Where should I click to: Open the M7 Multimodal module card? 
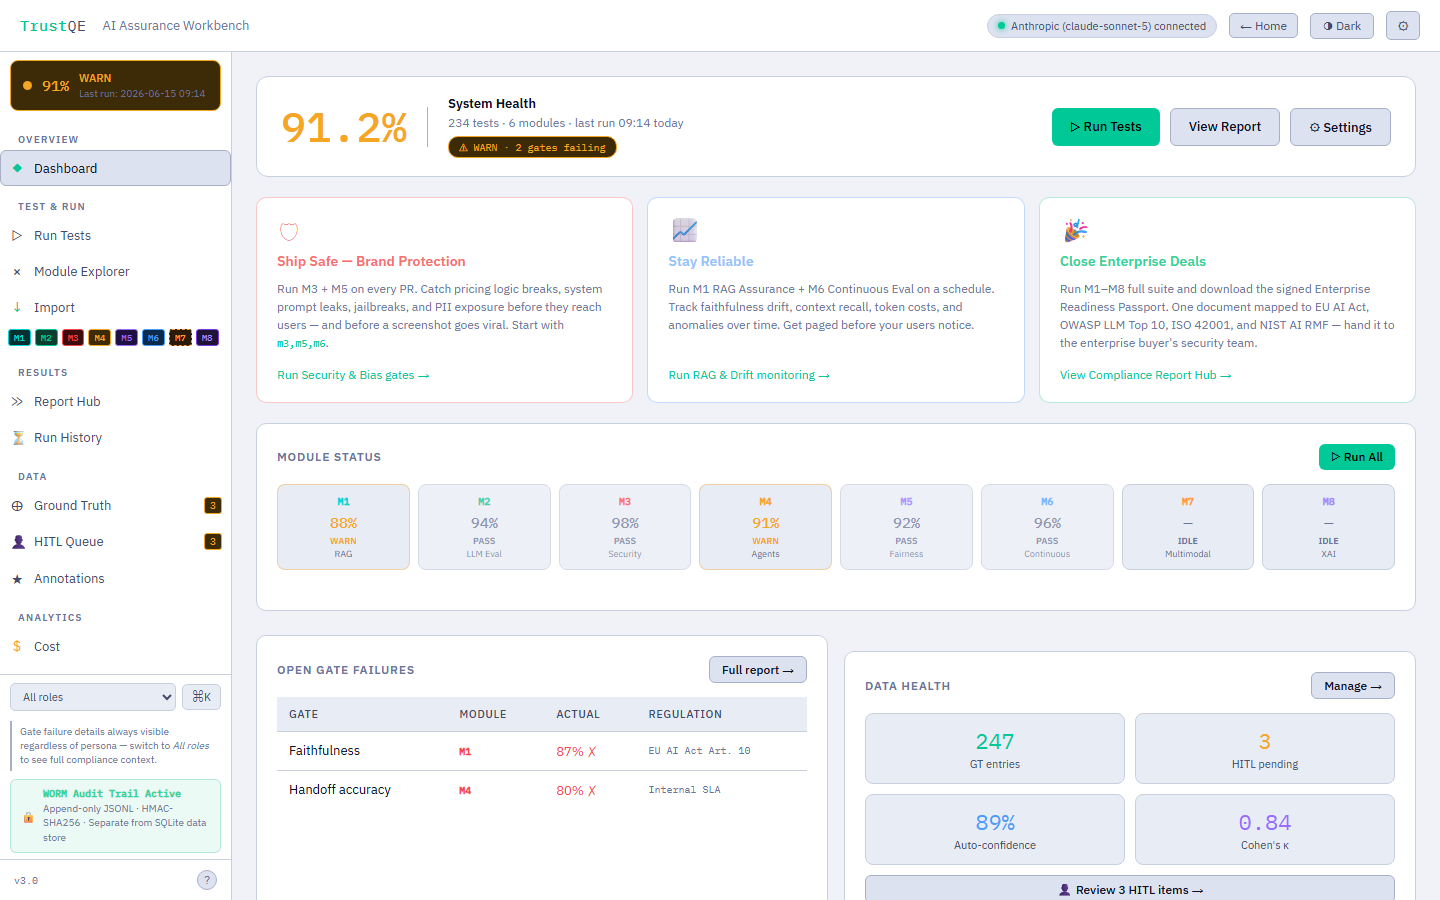tap(1188, 527)
